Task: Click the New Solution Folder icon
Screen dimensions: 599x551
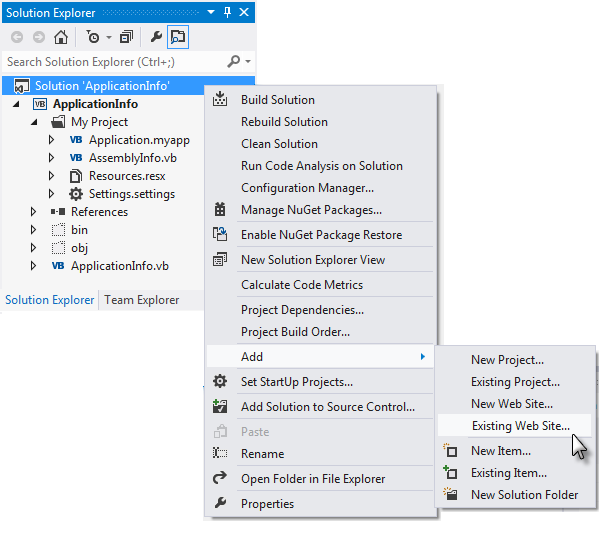Action: (450, 494)
